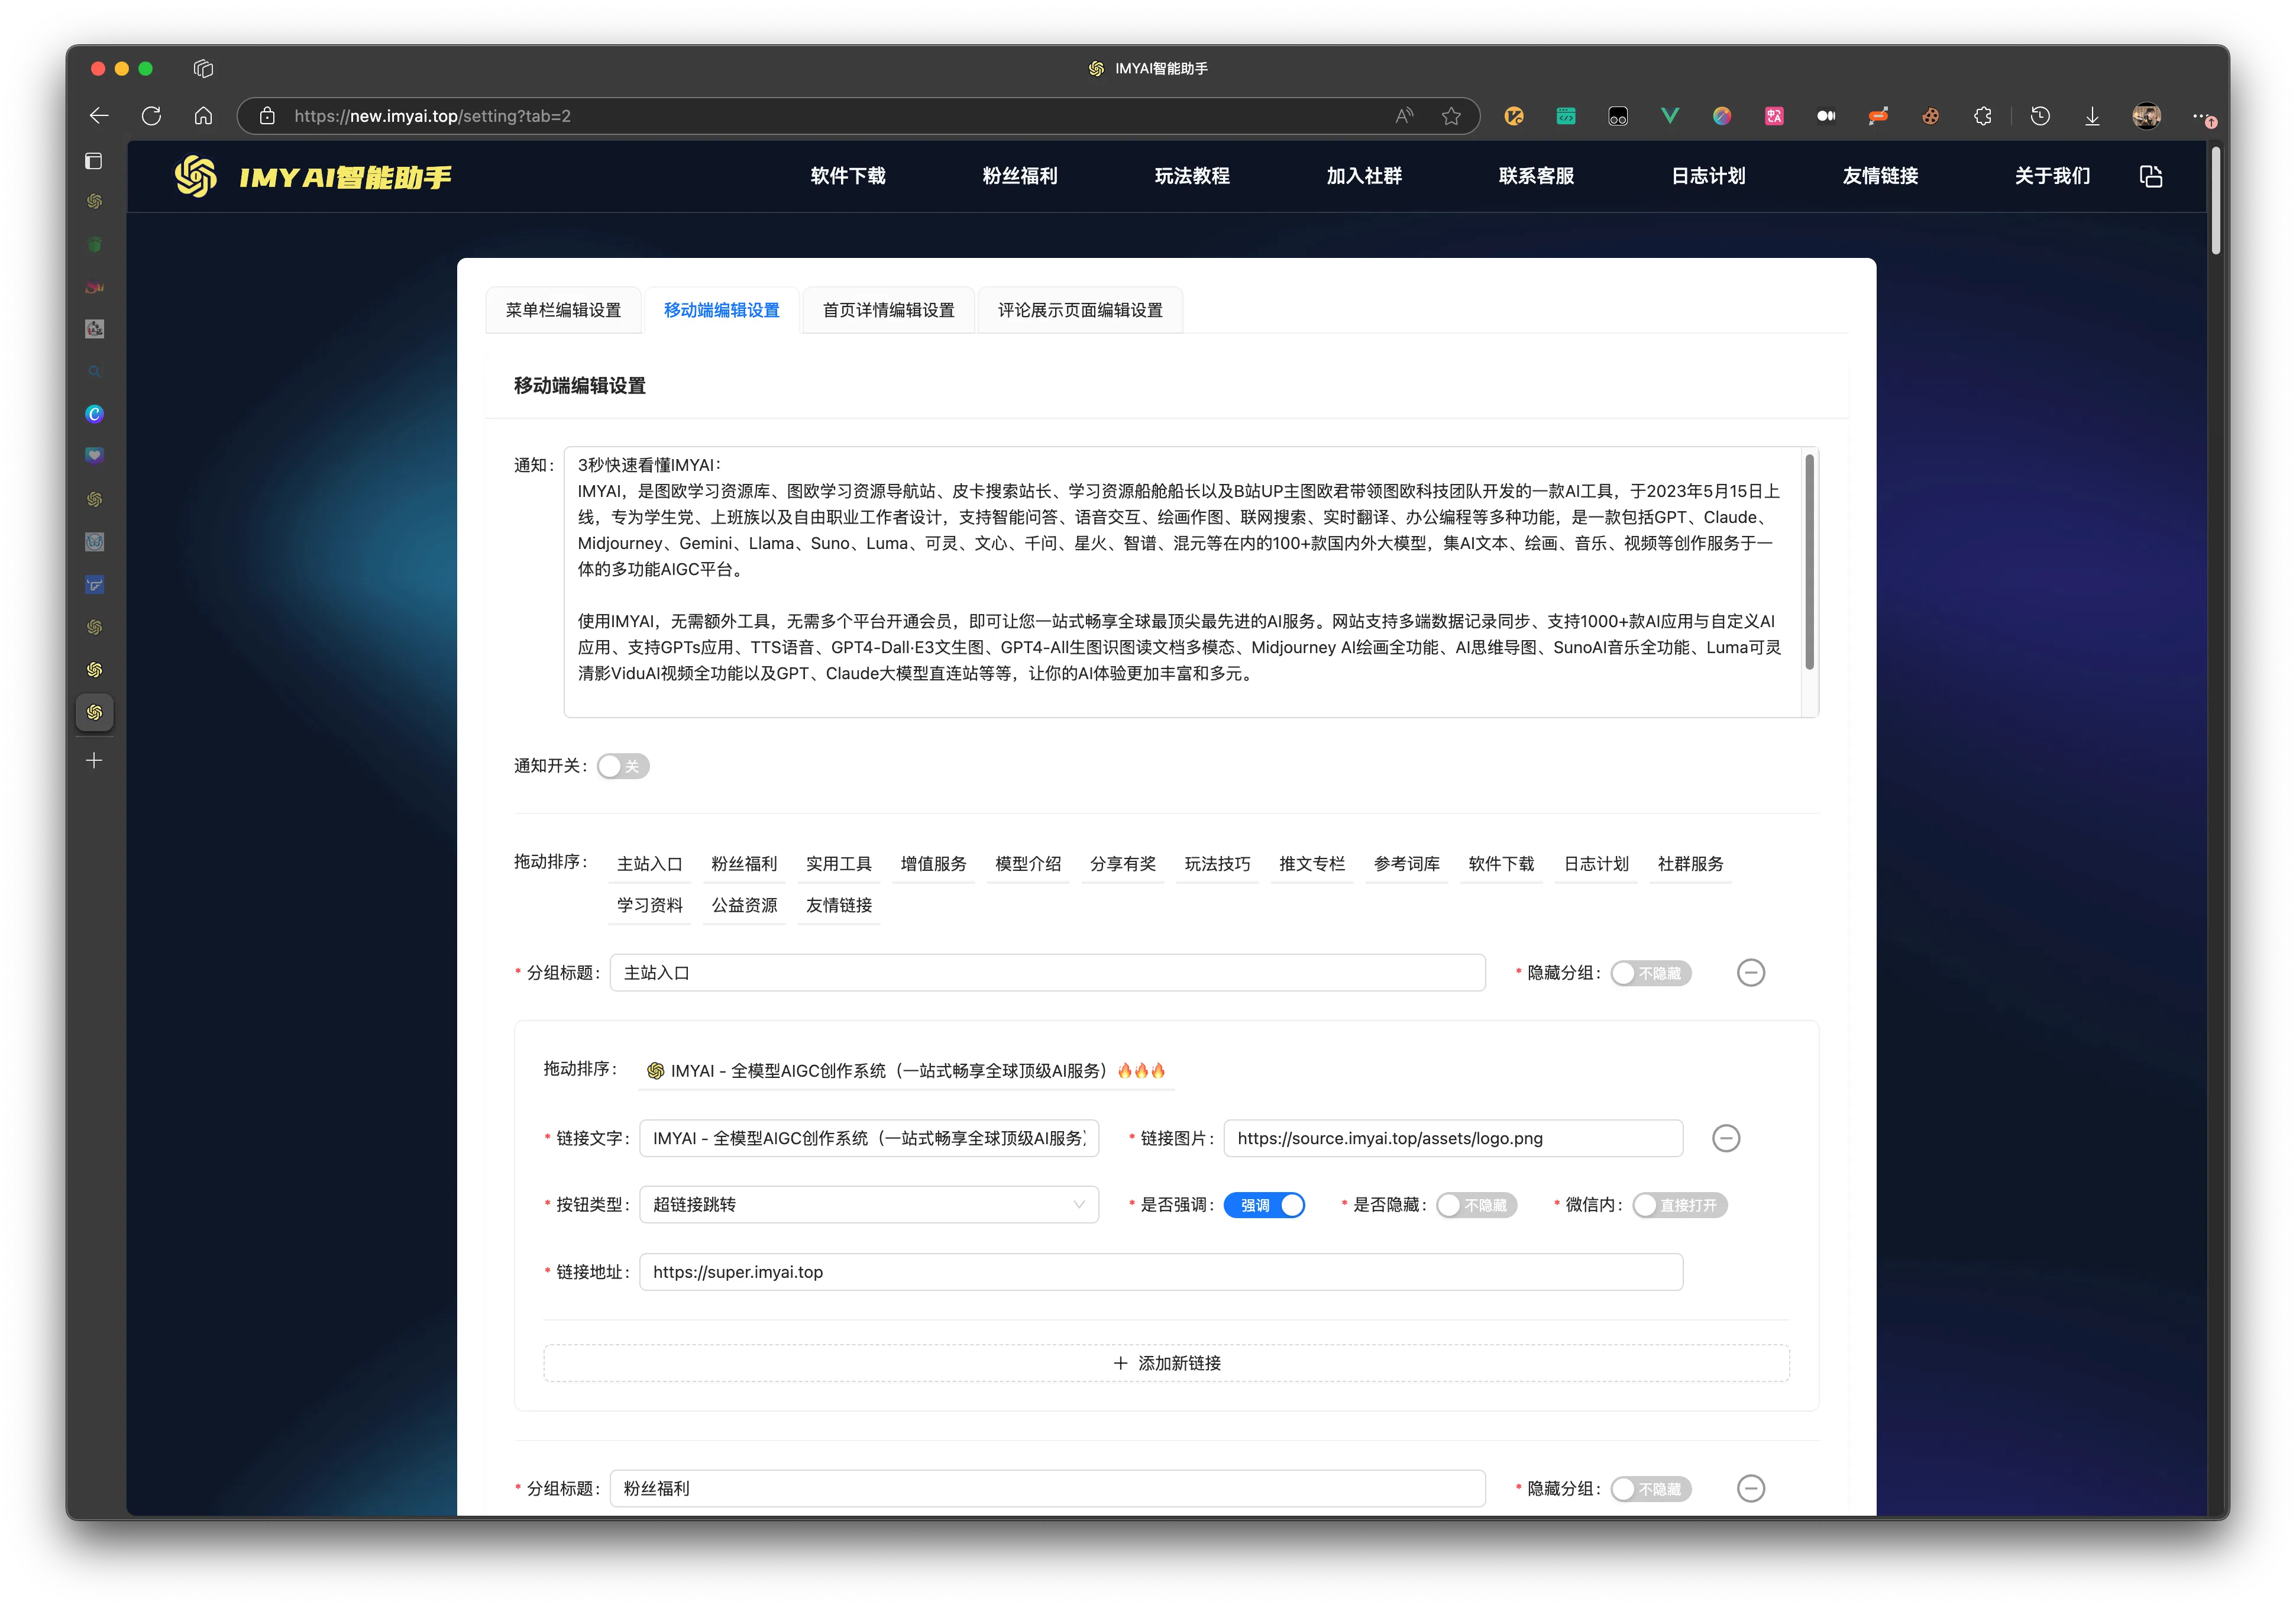Focus the 链接地址 super.imyai.top field
Screen dimensions: 2296x1608
click(1161, 1272)
